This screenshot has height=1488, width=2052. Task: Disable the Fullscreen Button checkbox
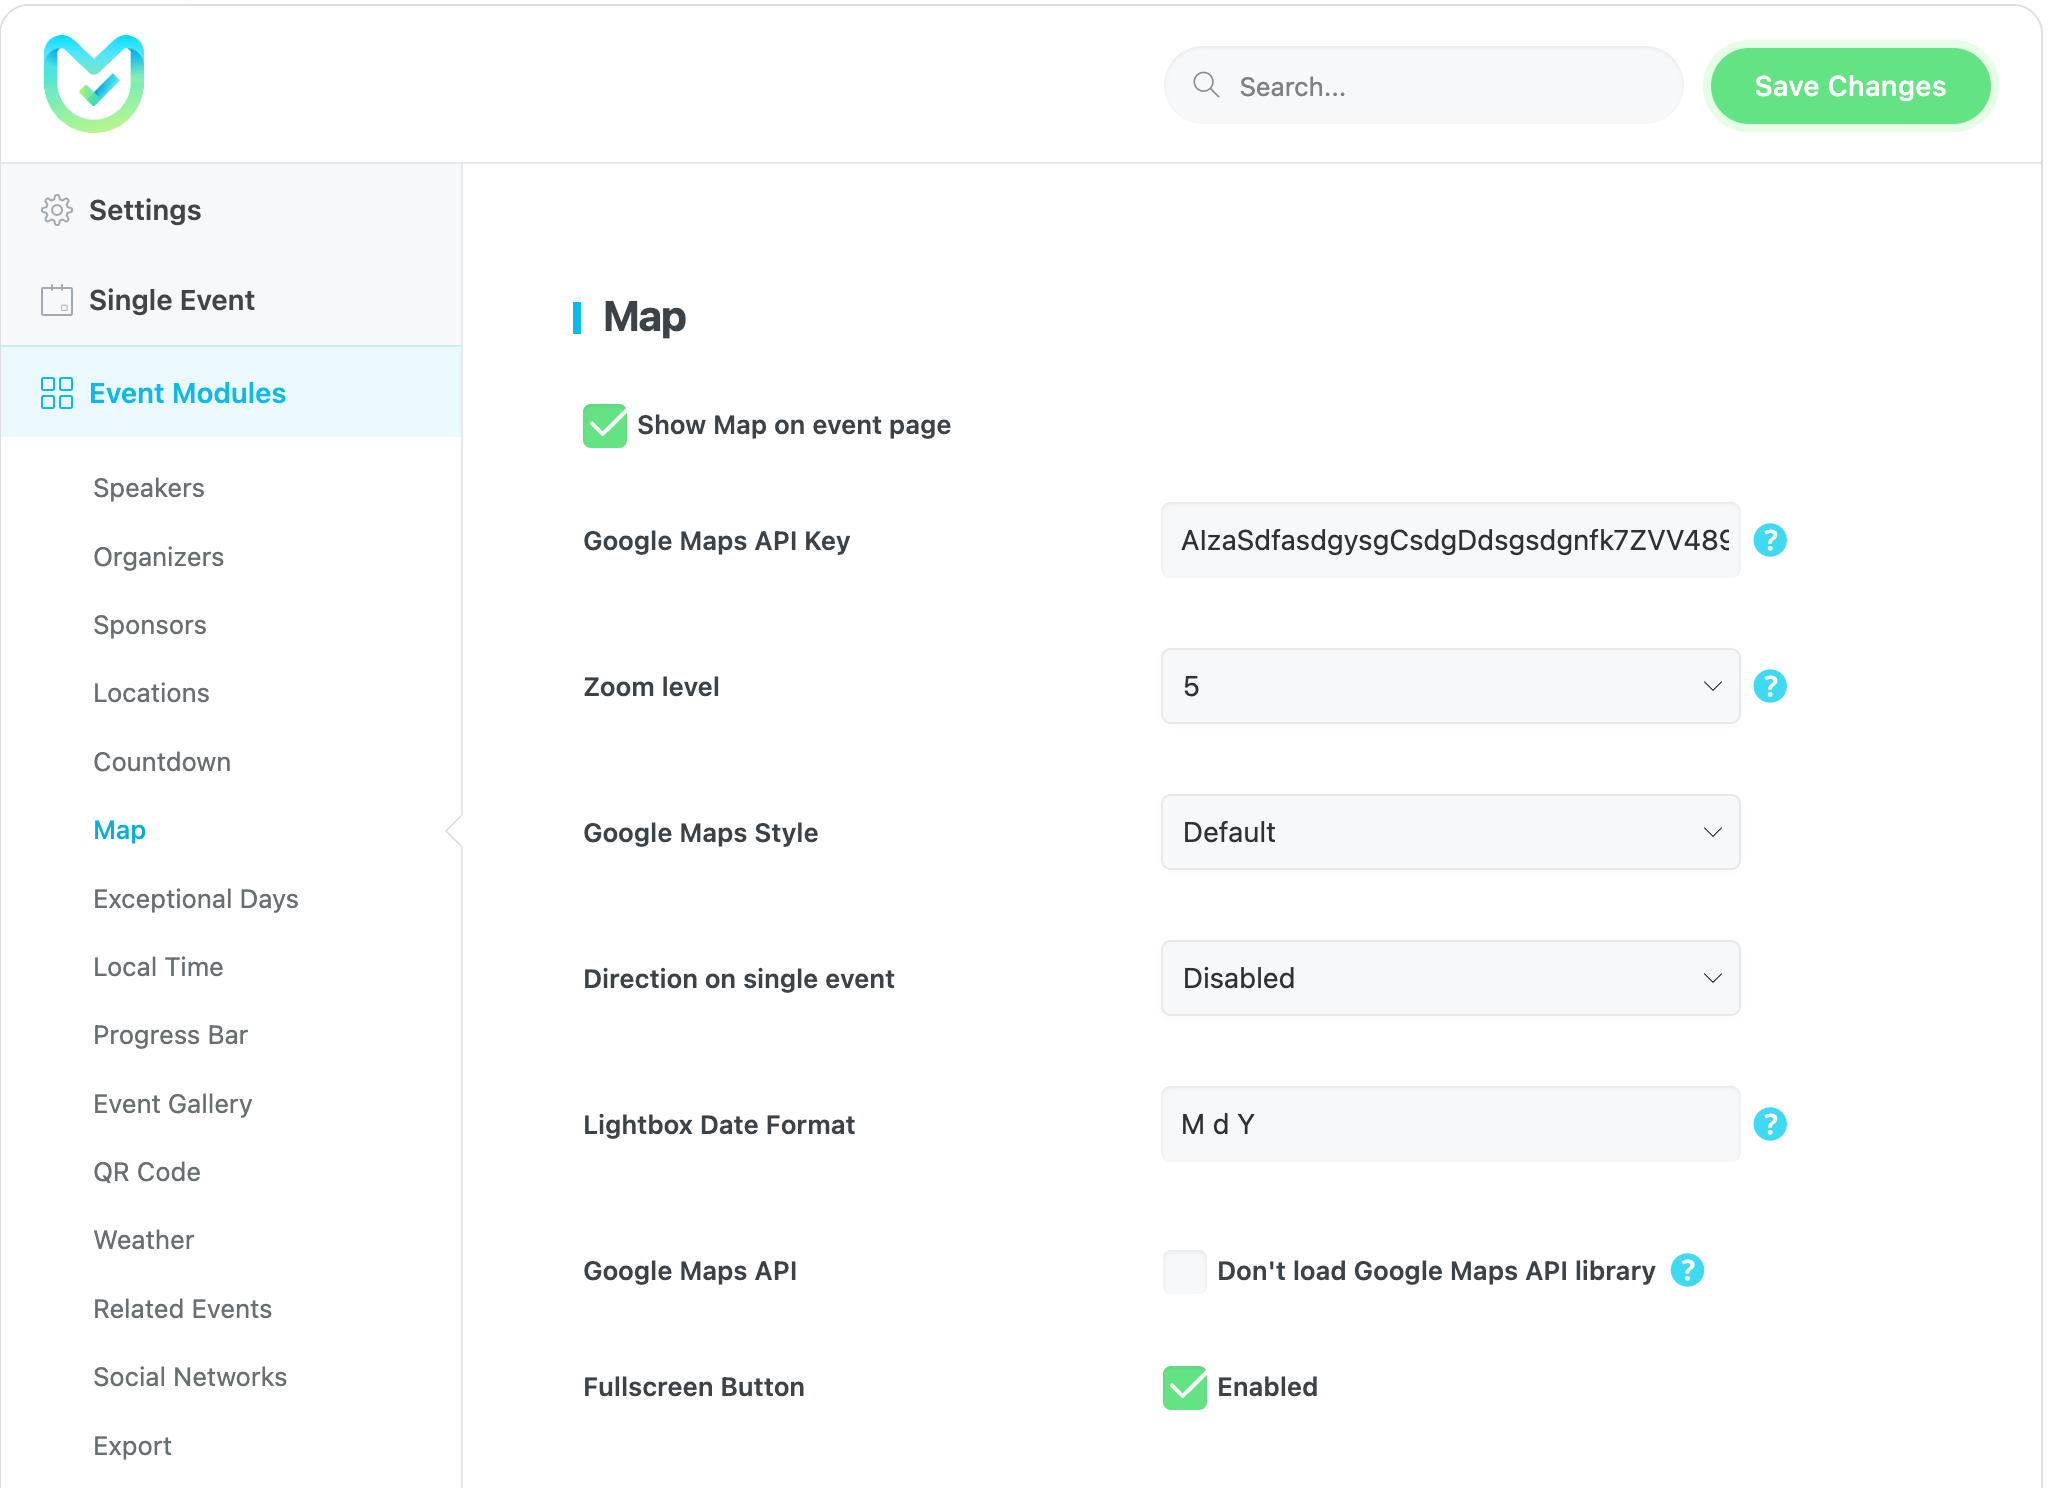click(1184, 1387)
